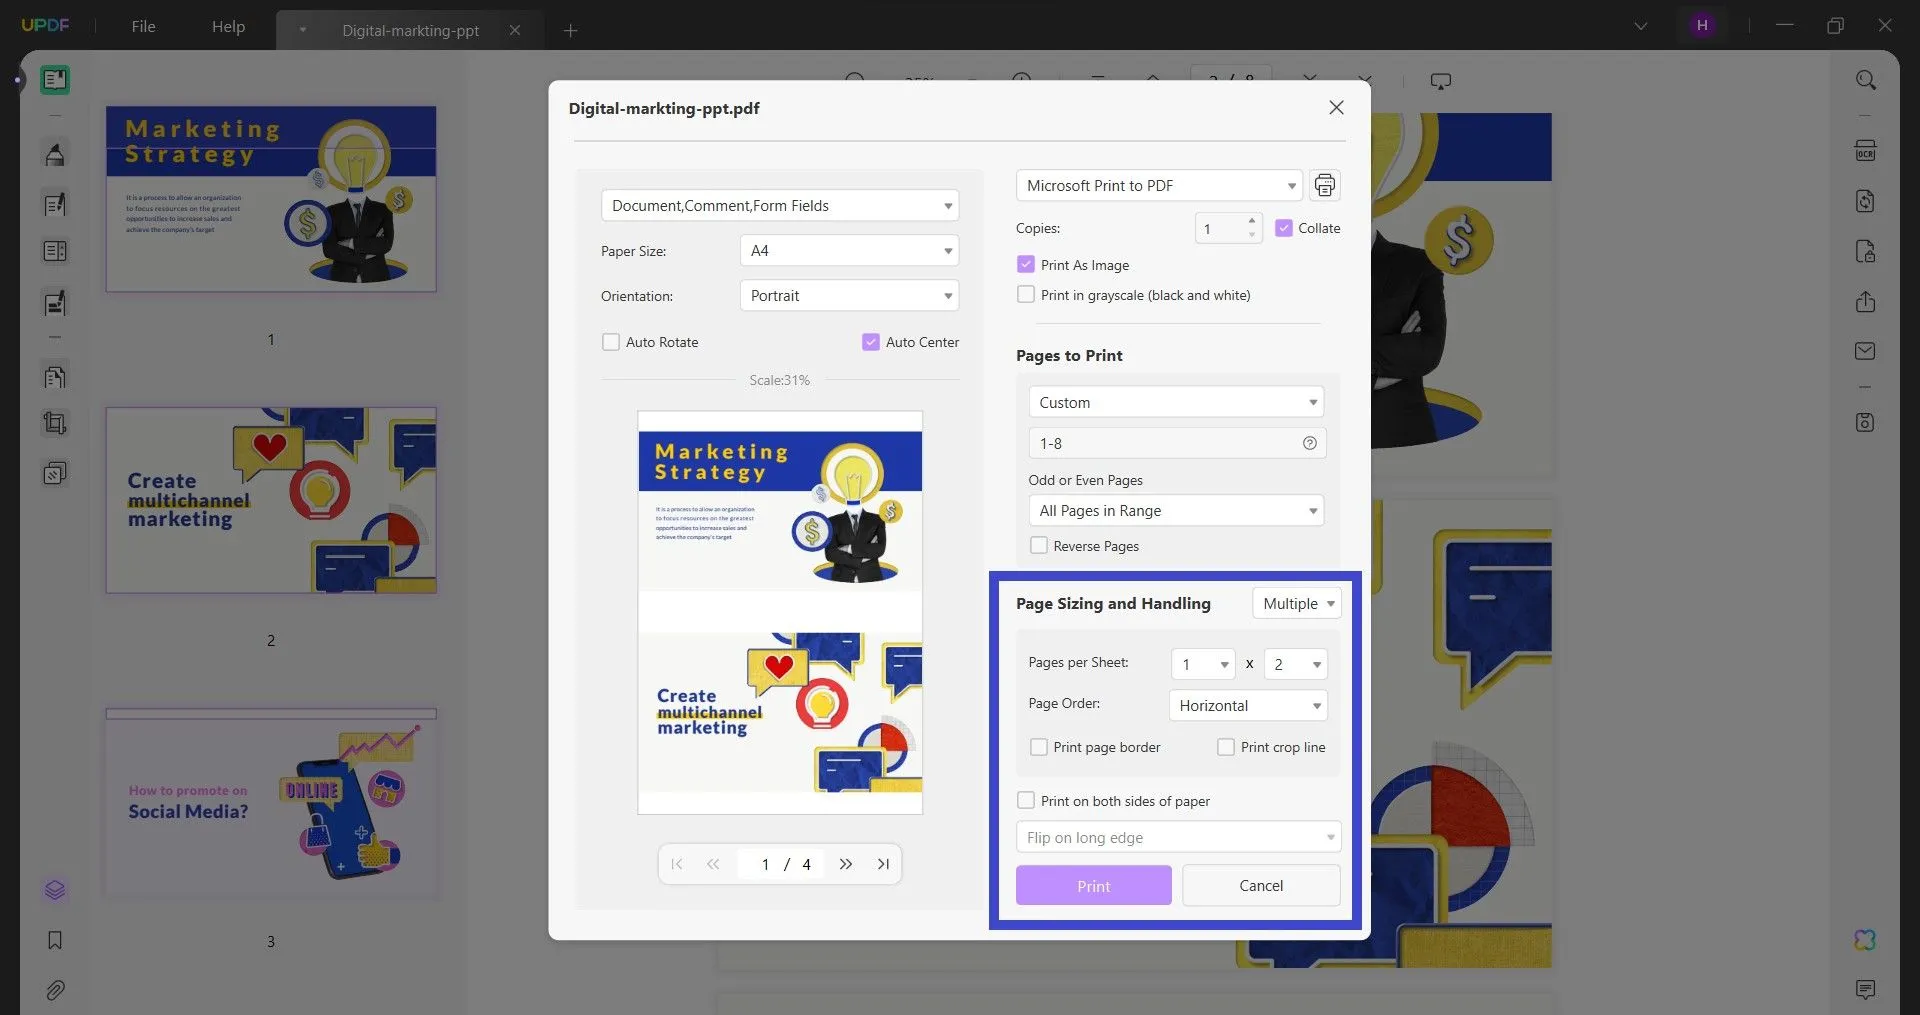Open the Search magnifier in right sidebar
This screenshot has width=1920, height=1015.
point(1865,80)
